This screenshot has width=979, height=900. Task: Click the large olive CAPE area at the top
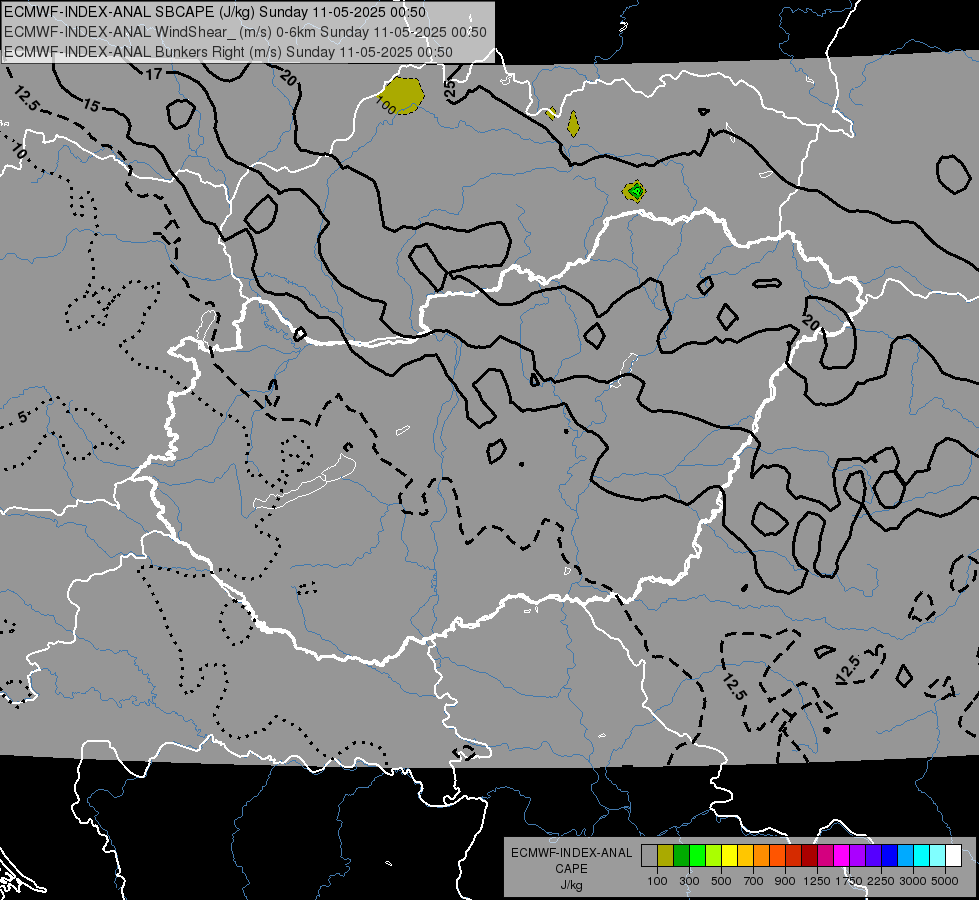tap(403, 94)
